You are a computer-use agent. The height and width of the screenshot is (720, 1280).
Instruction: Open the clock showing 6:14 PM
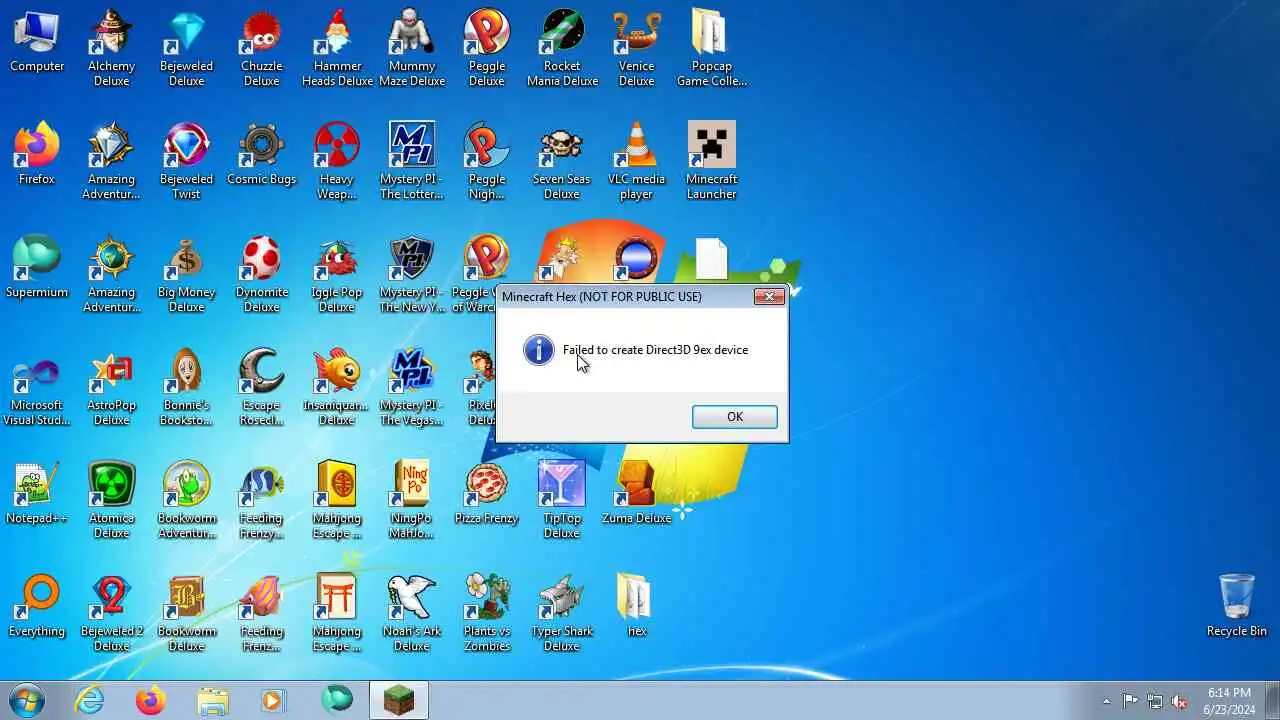click(x=1229, y=701)
